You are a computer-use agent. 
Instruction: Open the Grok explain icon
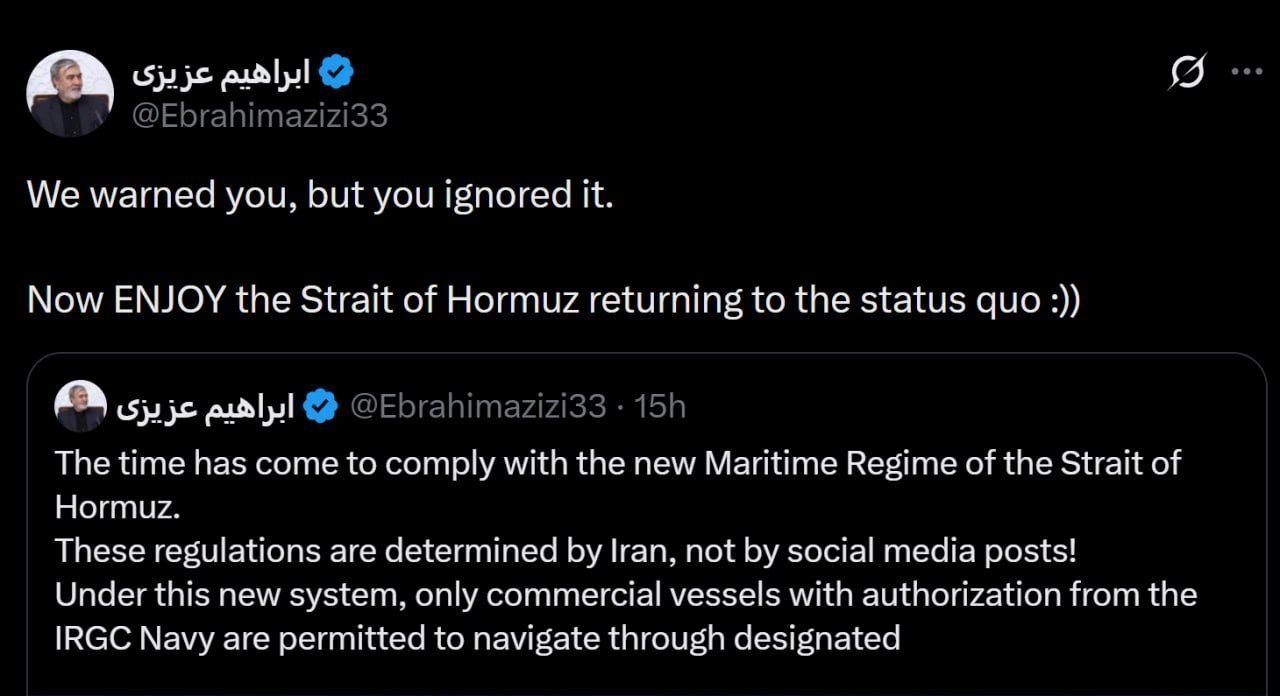(x=1186, y=73)
